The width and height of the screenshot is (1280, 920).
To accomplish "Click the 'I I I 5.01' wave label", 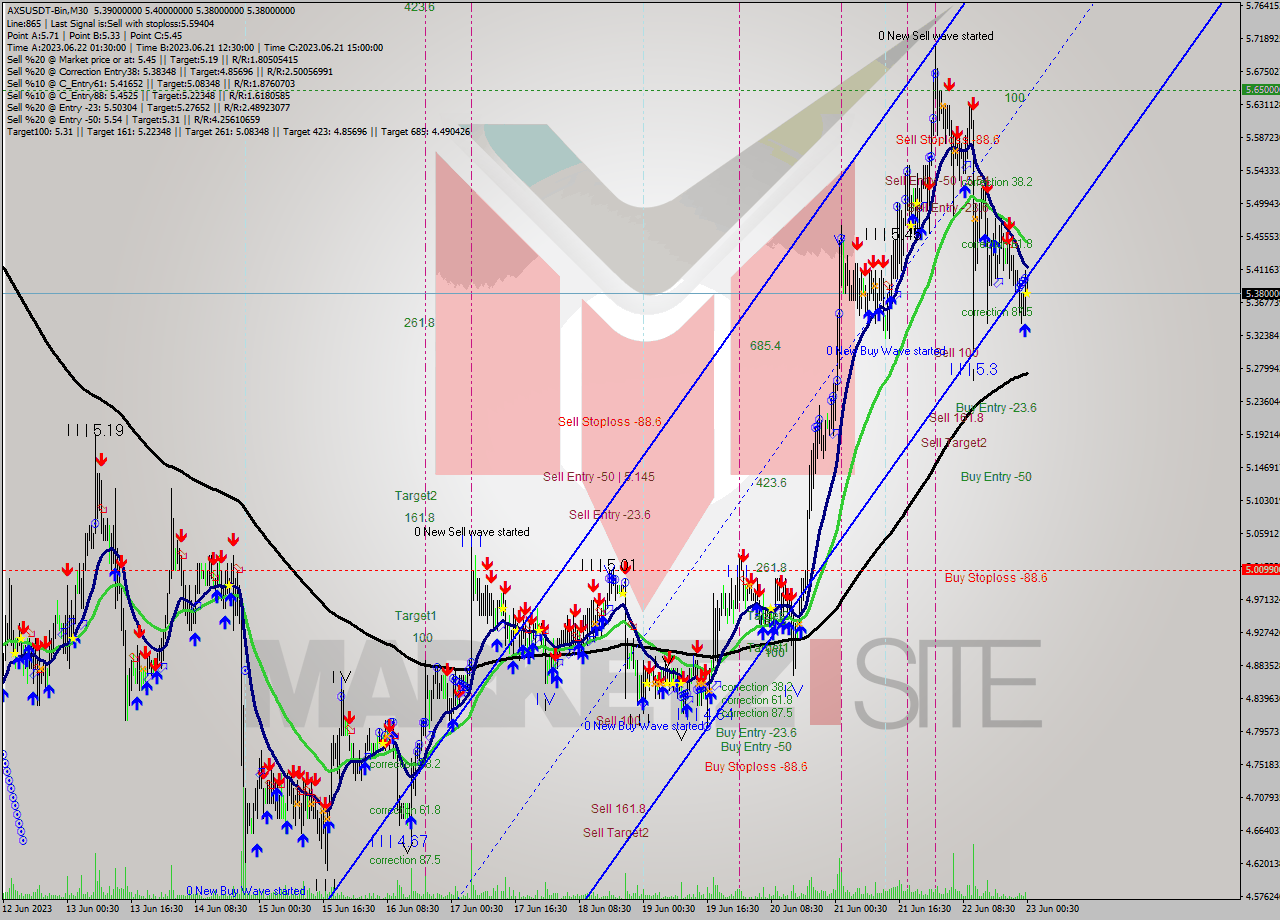I will point(607,565).
